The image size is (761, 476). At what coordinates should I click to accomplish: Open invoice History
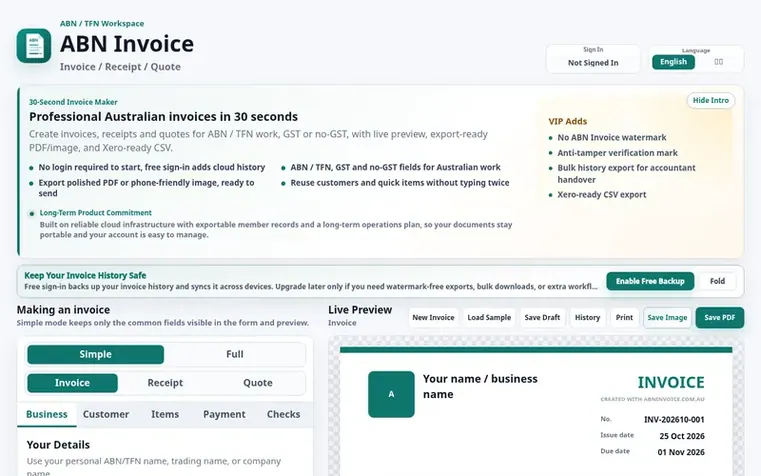click(587, 317)
